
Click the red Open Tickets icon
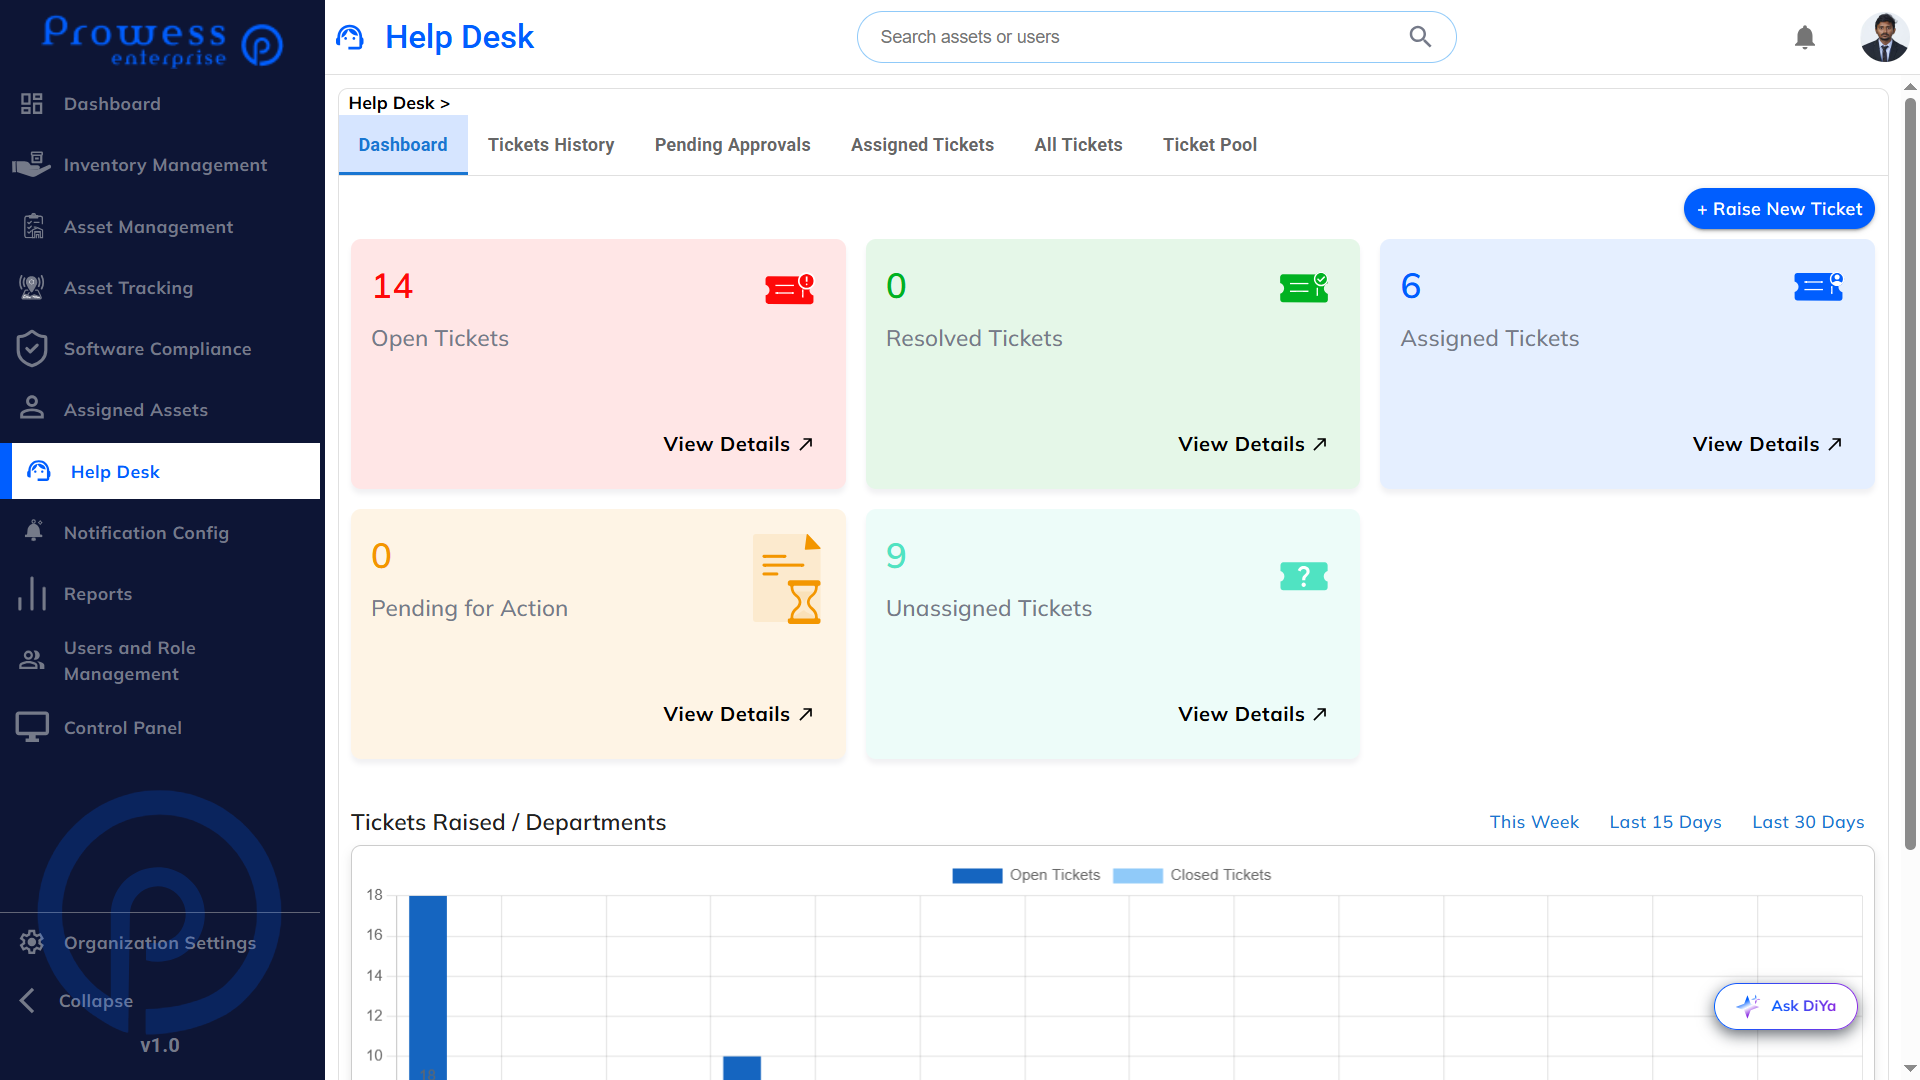[x=790, y=289]
